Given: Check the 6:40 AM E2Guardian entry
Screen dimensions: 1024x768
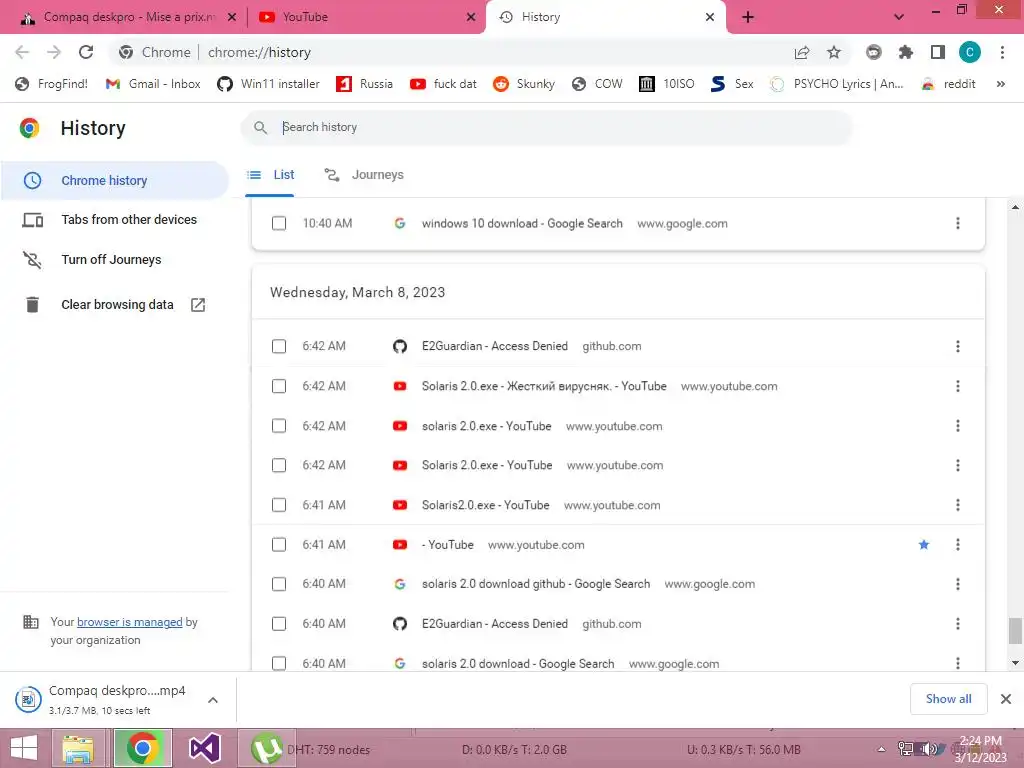Looking at the screenshot, I should pyautogui.click(x=279, y=624).
